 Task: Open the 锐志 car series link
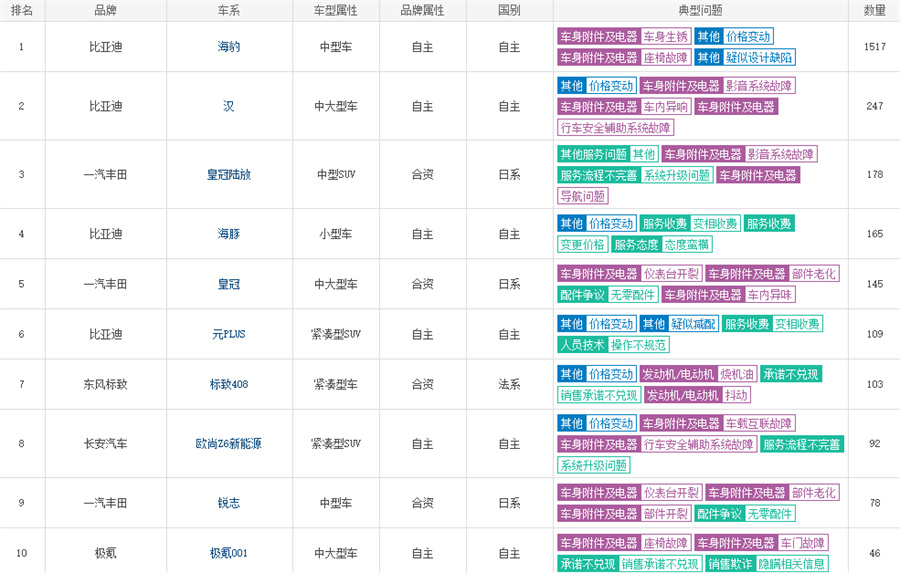click(x=228, y=502)
